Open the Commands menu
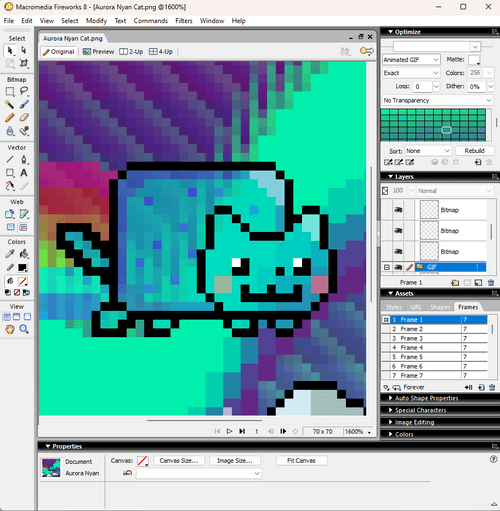Screen dimensions: 500x511 coord(151,21)
